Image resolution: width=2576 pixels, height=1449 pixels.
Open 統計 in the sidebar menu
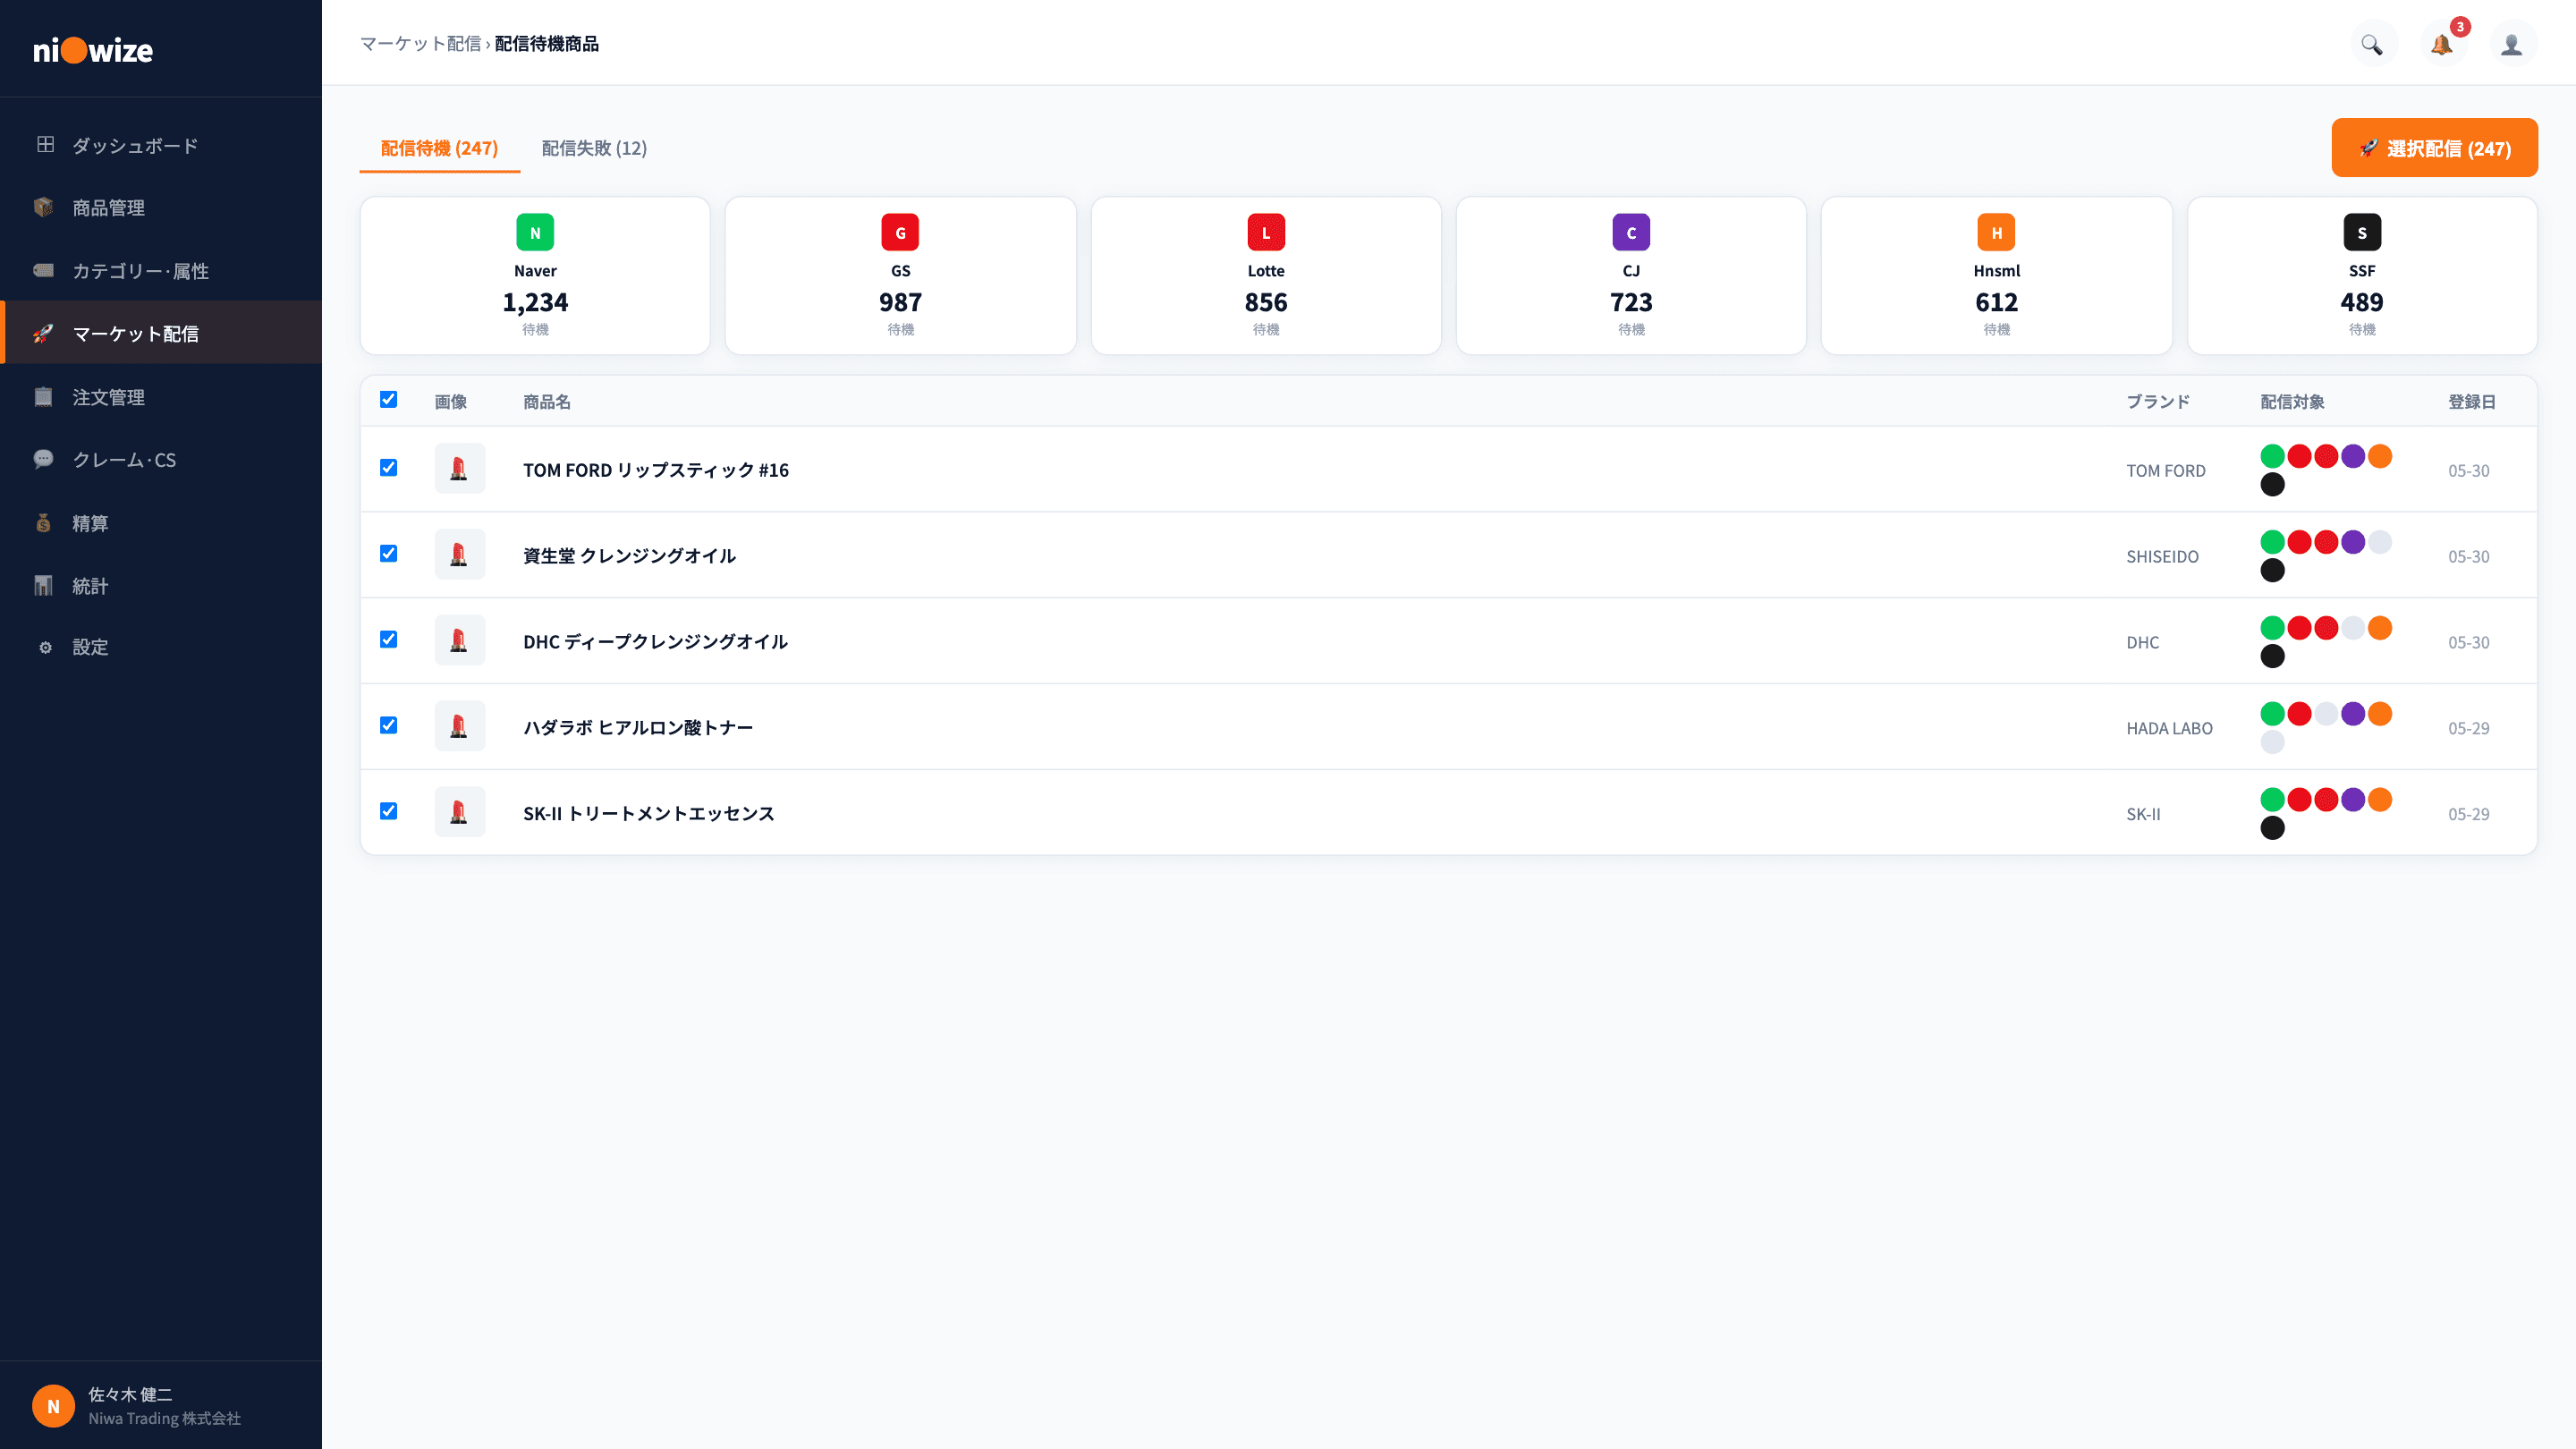tap(161, 585)
